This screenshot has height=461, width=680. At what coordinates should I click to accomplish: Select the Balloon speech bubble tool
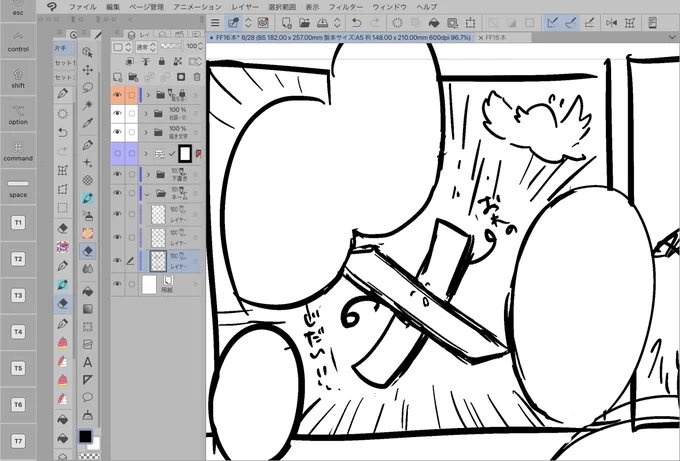87,397
